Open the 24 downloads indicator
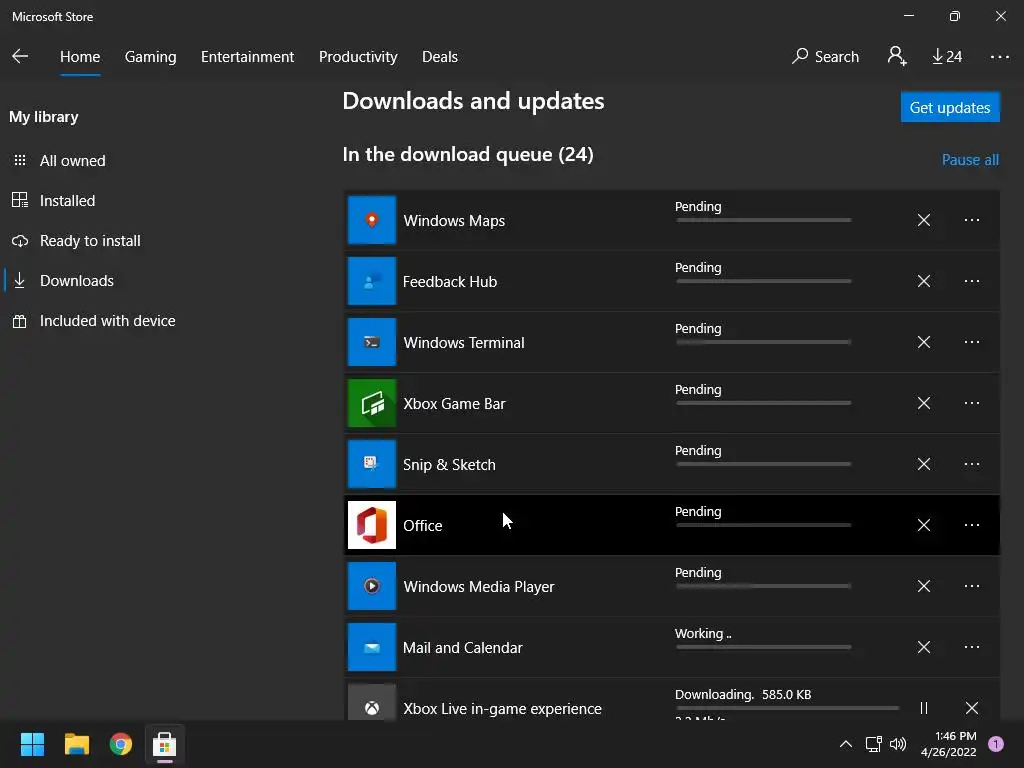 coord(947,57)
